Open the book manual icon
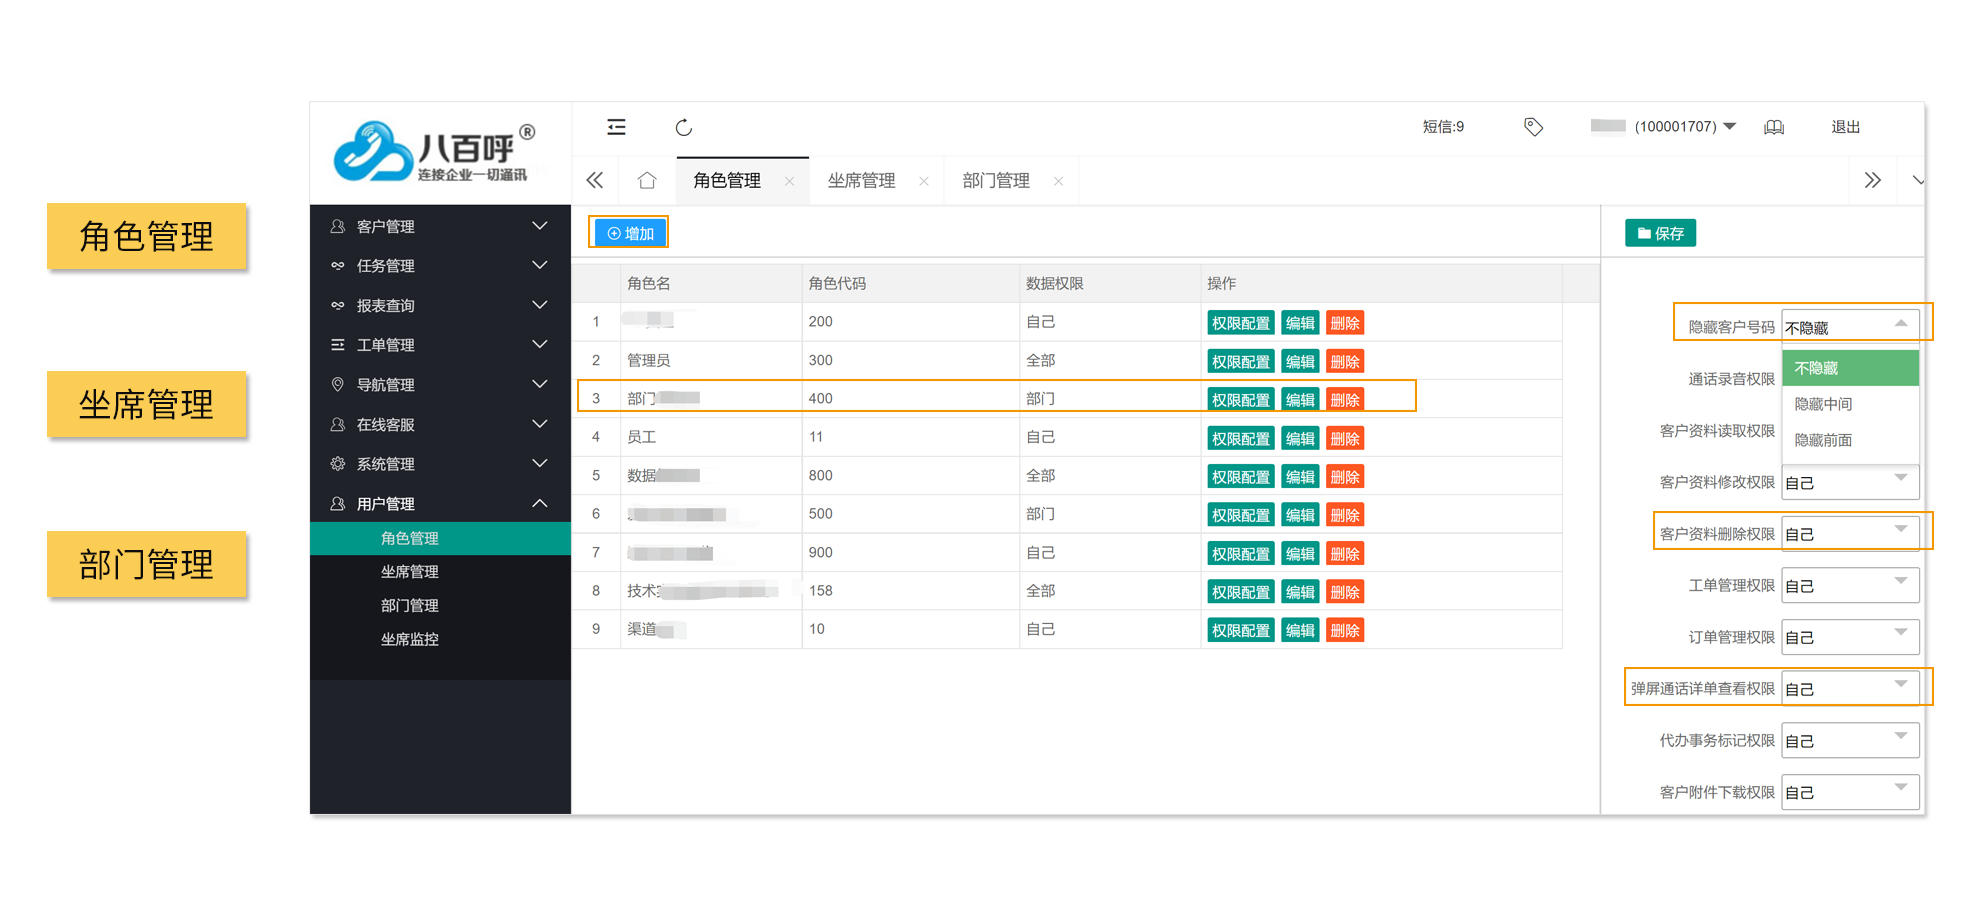This screenshot has height=922, width=1974. 1774,127
